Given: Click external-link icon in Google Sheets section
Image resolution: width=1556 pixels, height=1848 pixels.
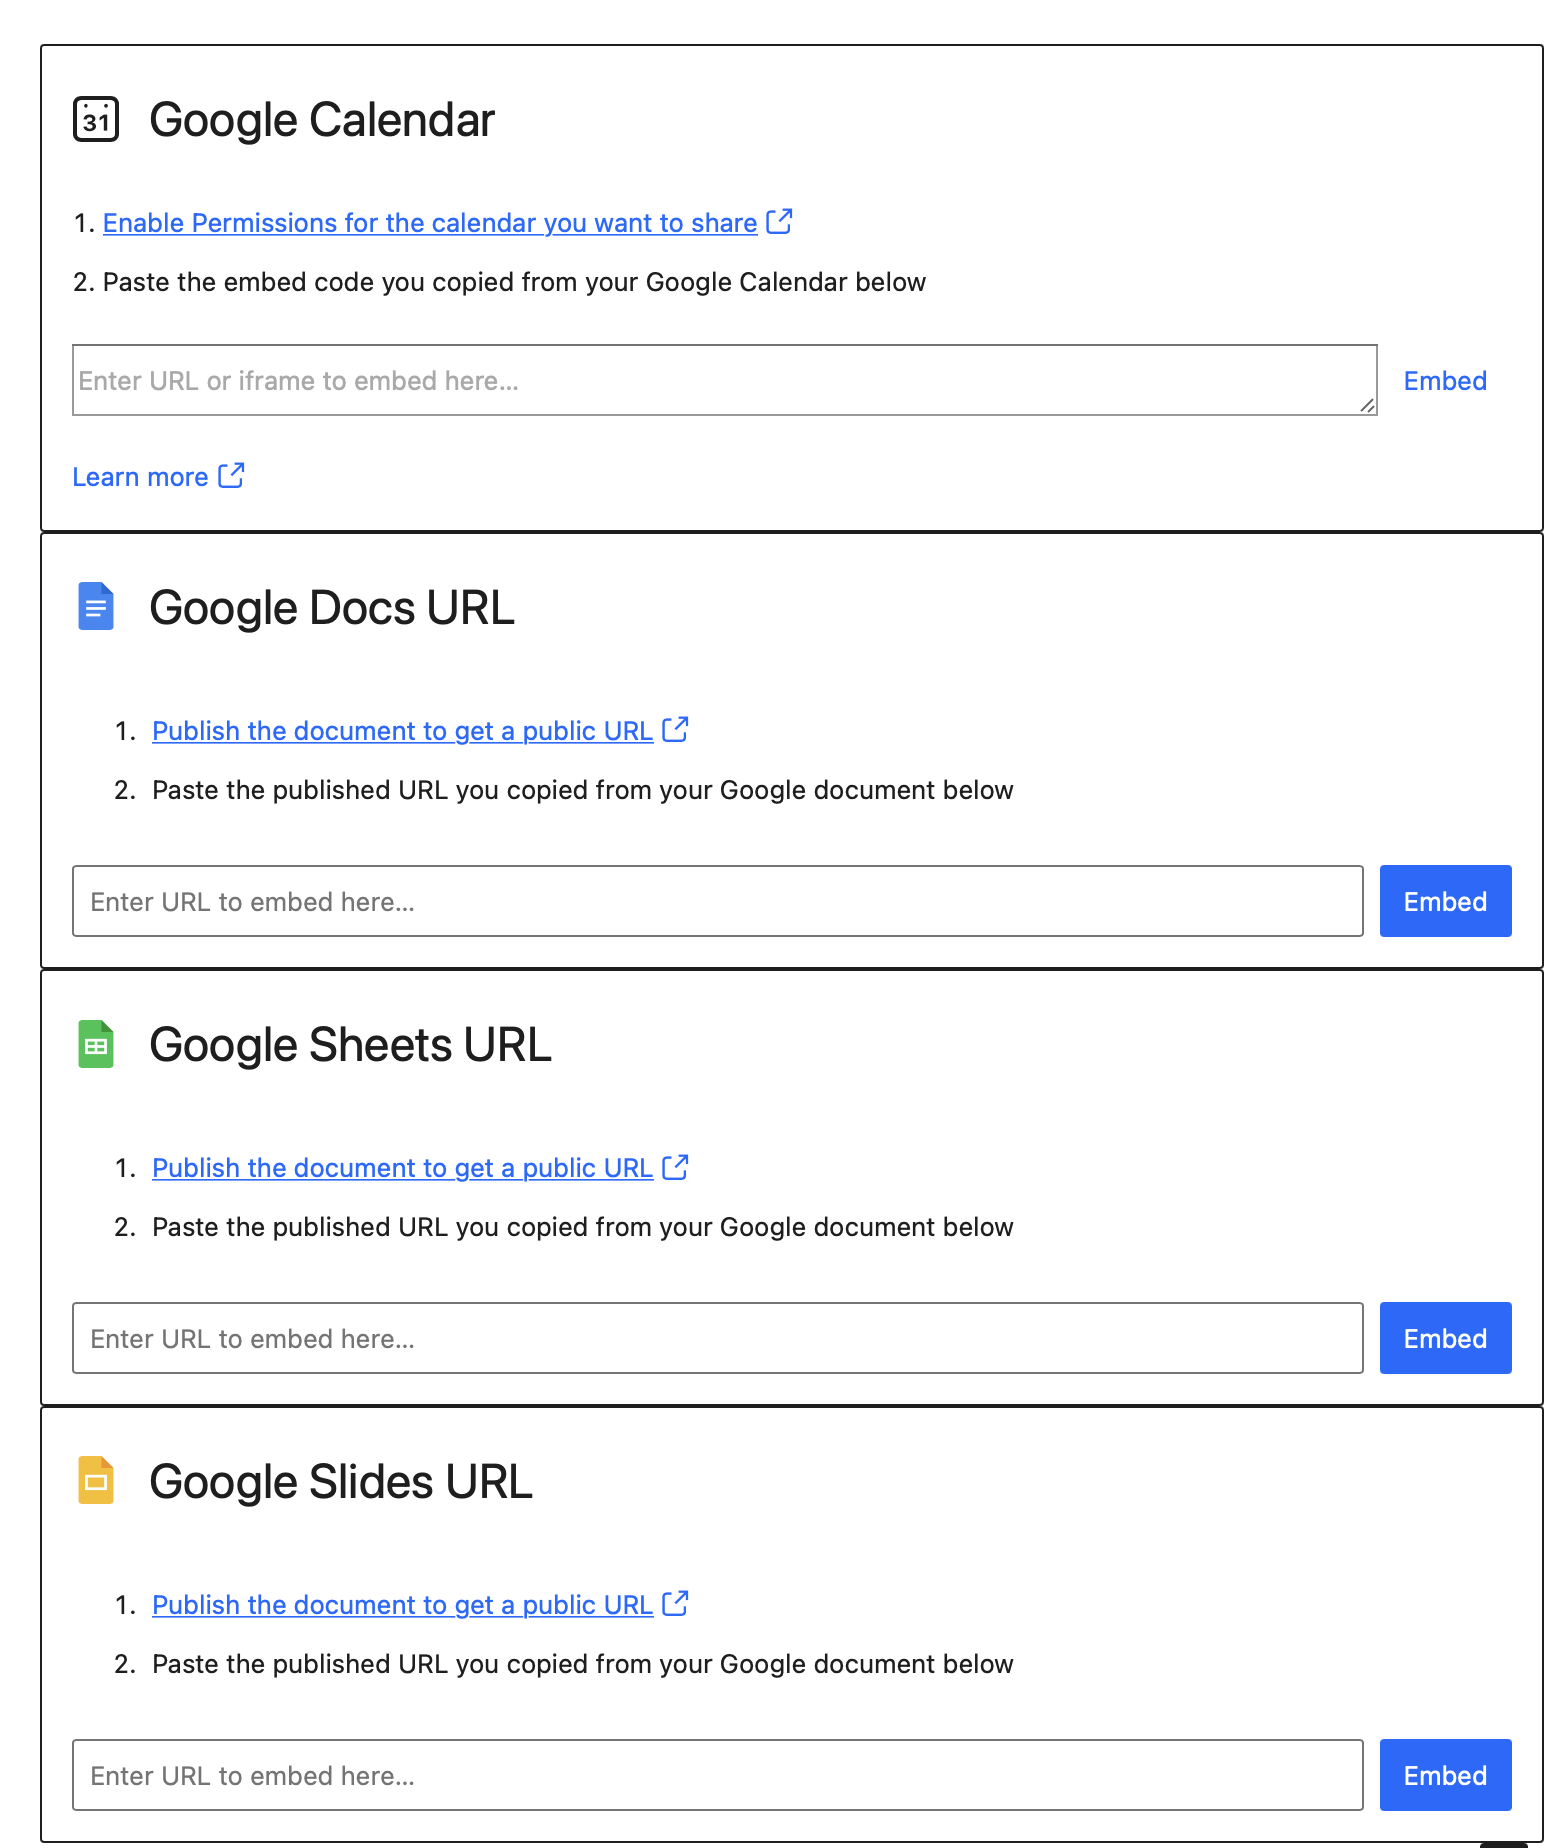Looking at the screenshot, I should [675, 1166].
